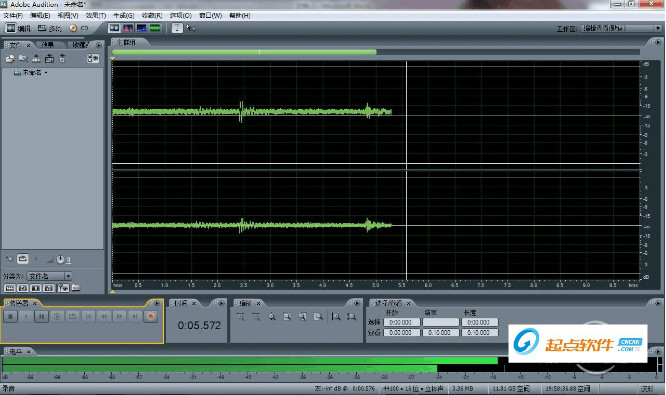Toggle the loop play button in Files panel
Image resolution: width=666 pixels, height=395 pixels.
click(23, 259)
